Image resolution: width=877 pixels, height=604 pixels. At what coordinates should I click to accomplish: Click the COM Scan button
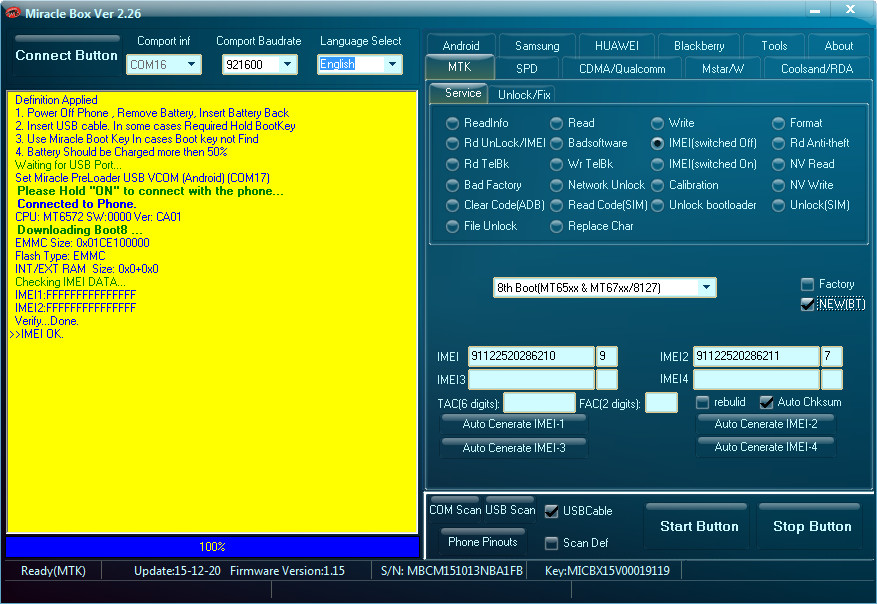(x=455, y=509)
